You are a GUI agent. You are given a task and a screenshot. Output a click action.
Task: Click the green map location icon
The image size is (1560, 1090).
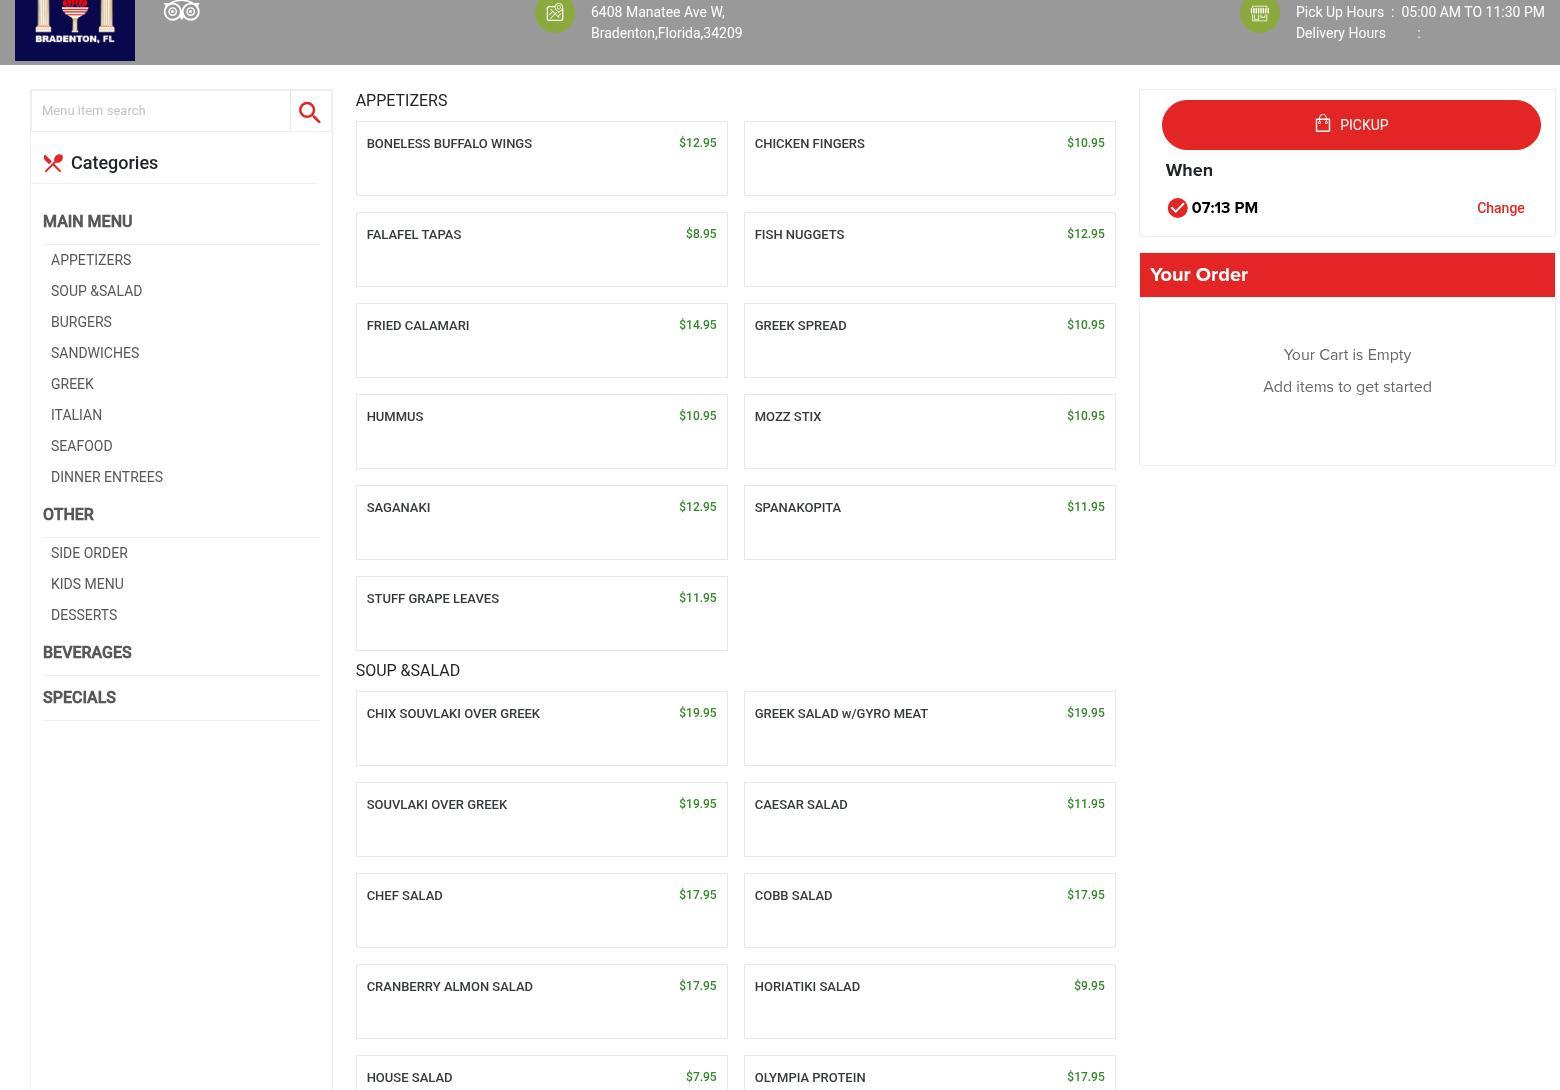click(555, 14)
